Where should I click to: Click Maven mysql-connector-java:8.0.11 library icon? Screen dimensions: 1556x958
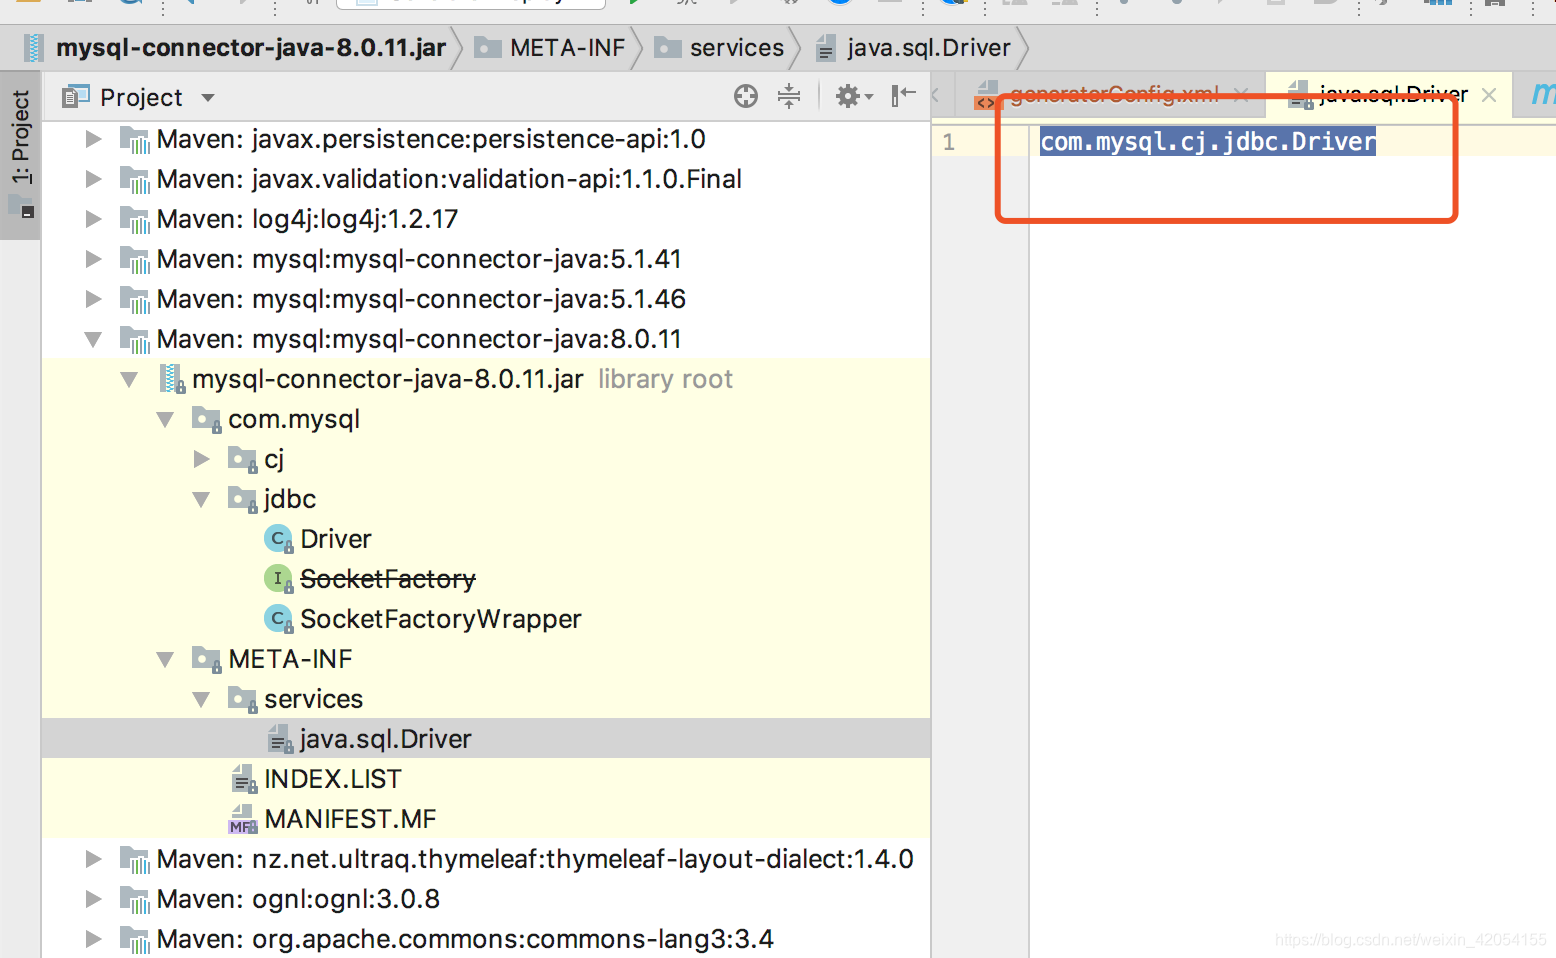tap(135, 340)
